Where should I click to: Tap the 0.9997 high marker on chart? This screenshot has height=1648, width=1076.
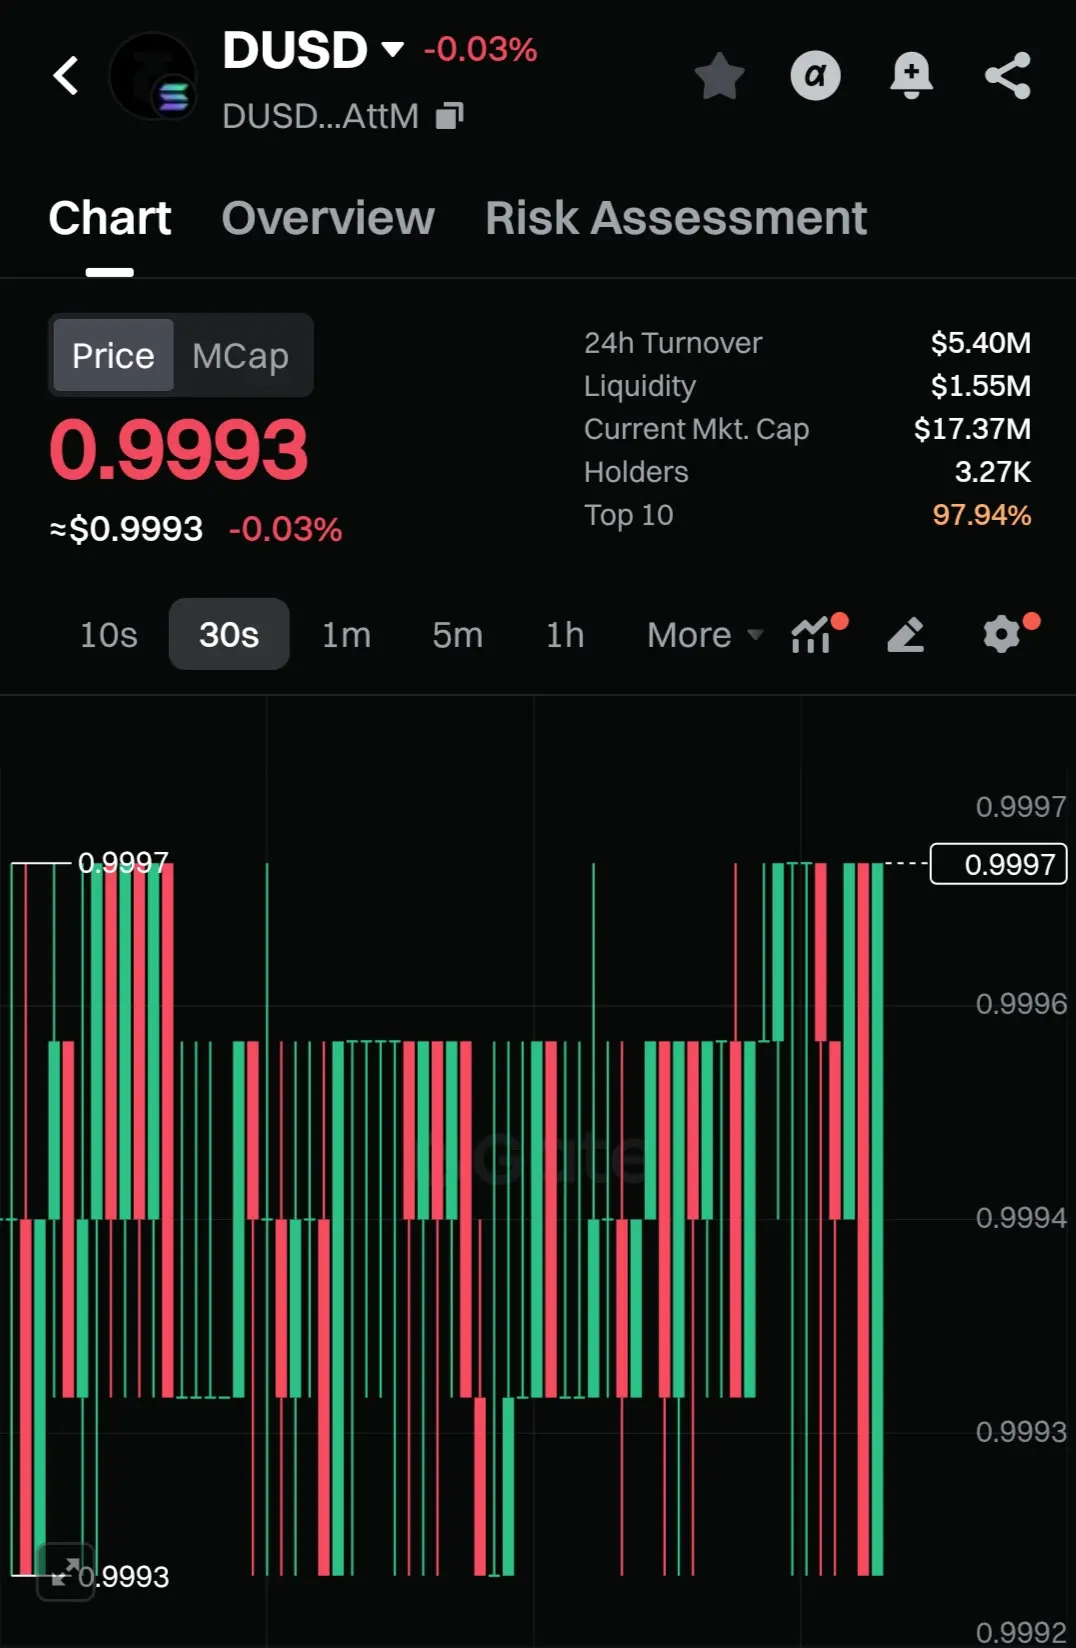coord(123,862)
